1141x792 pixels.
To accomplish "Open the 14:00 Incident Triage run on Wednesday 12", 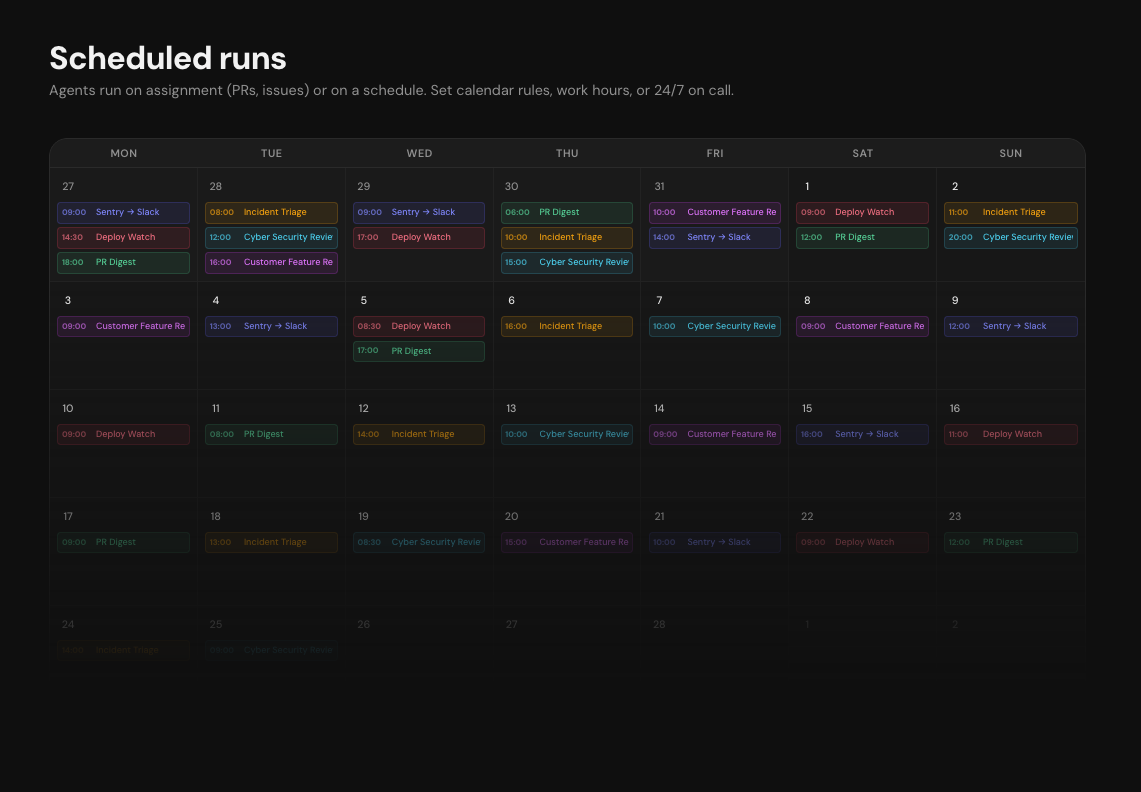I will coord(419,434).
